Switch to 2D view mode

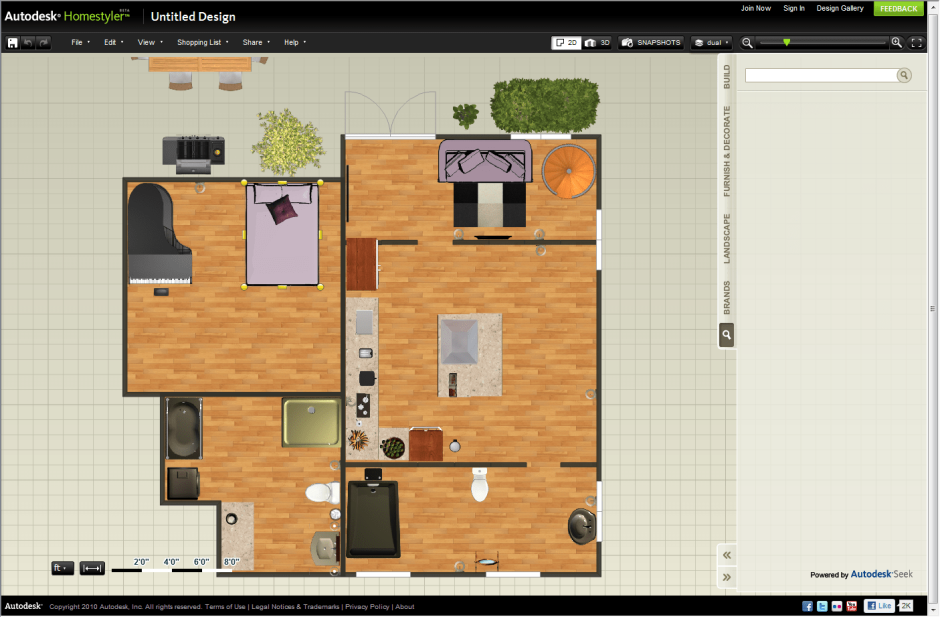click(567, 43)
